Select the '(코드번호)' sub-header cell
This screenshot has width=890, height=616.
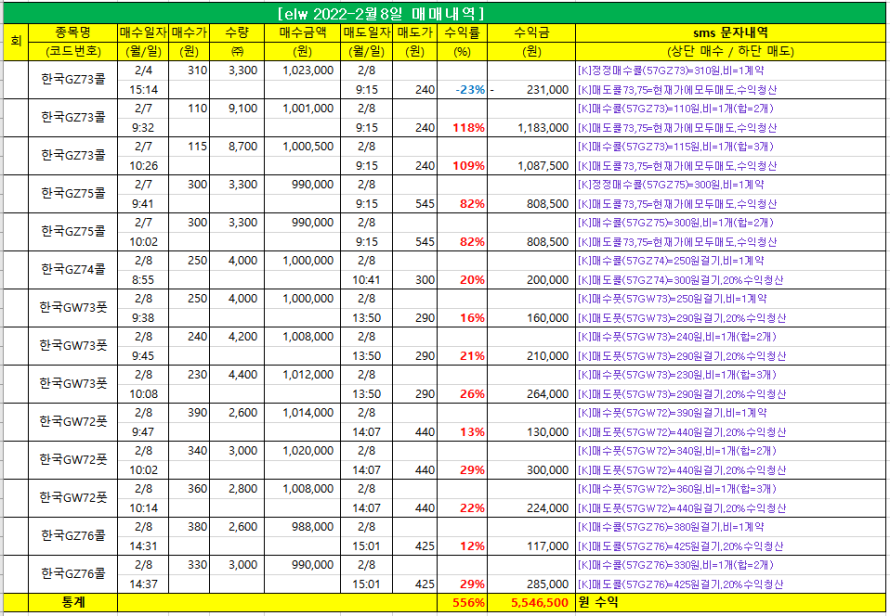[73, 51]
